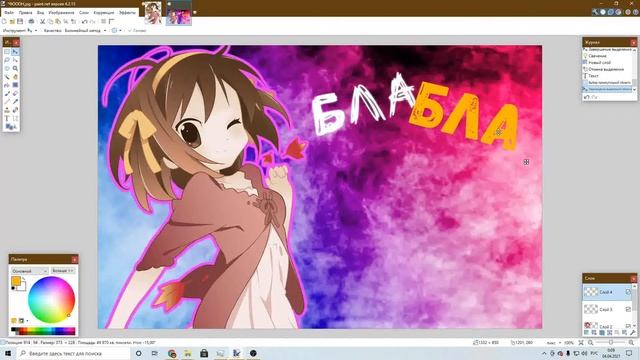Image resolution: width=640 pixels, height=360 pixels.
Task: Open the Правка menu
Action: [x=25, y=13]
